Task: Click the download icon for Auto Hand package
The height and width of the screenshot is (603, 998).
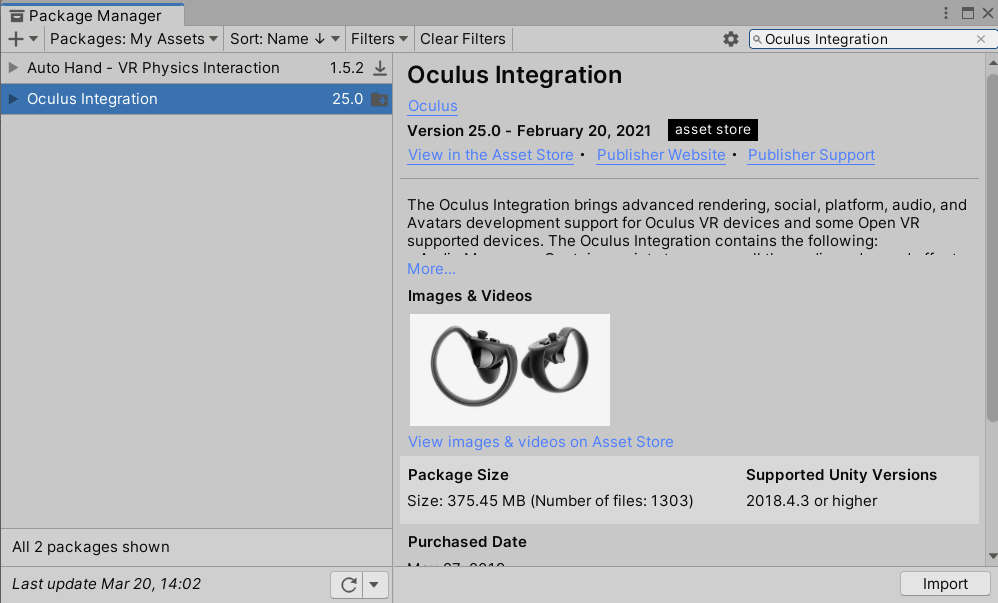Action: (381, 67)
